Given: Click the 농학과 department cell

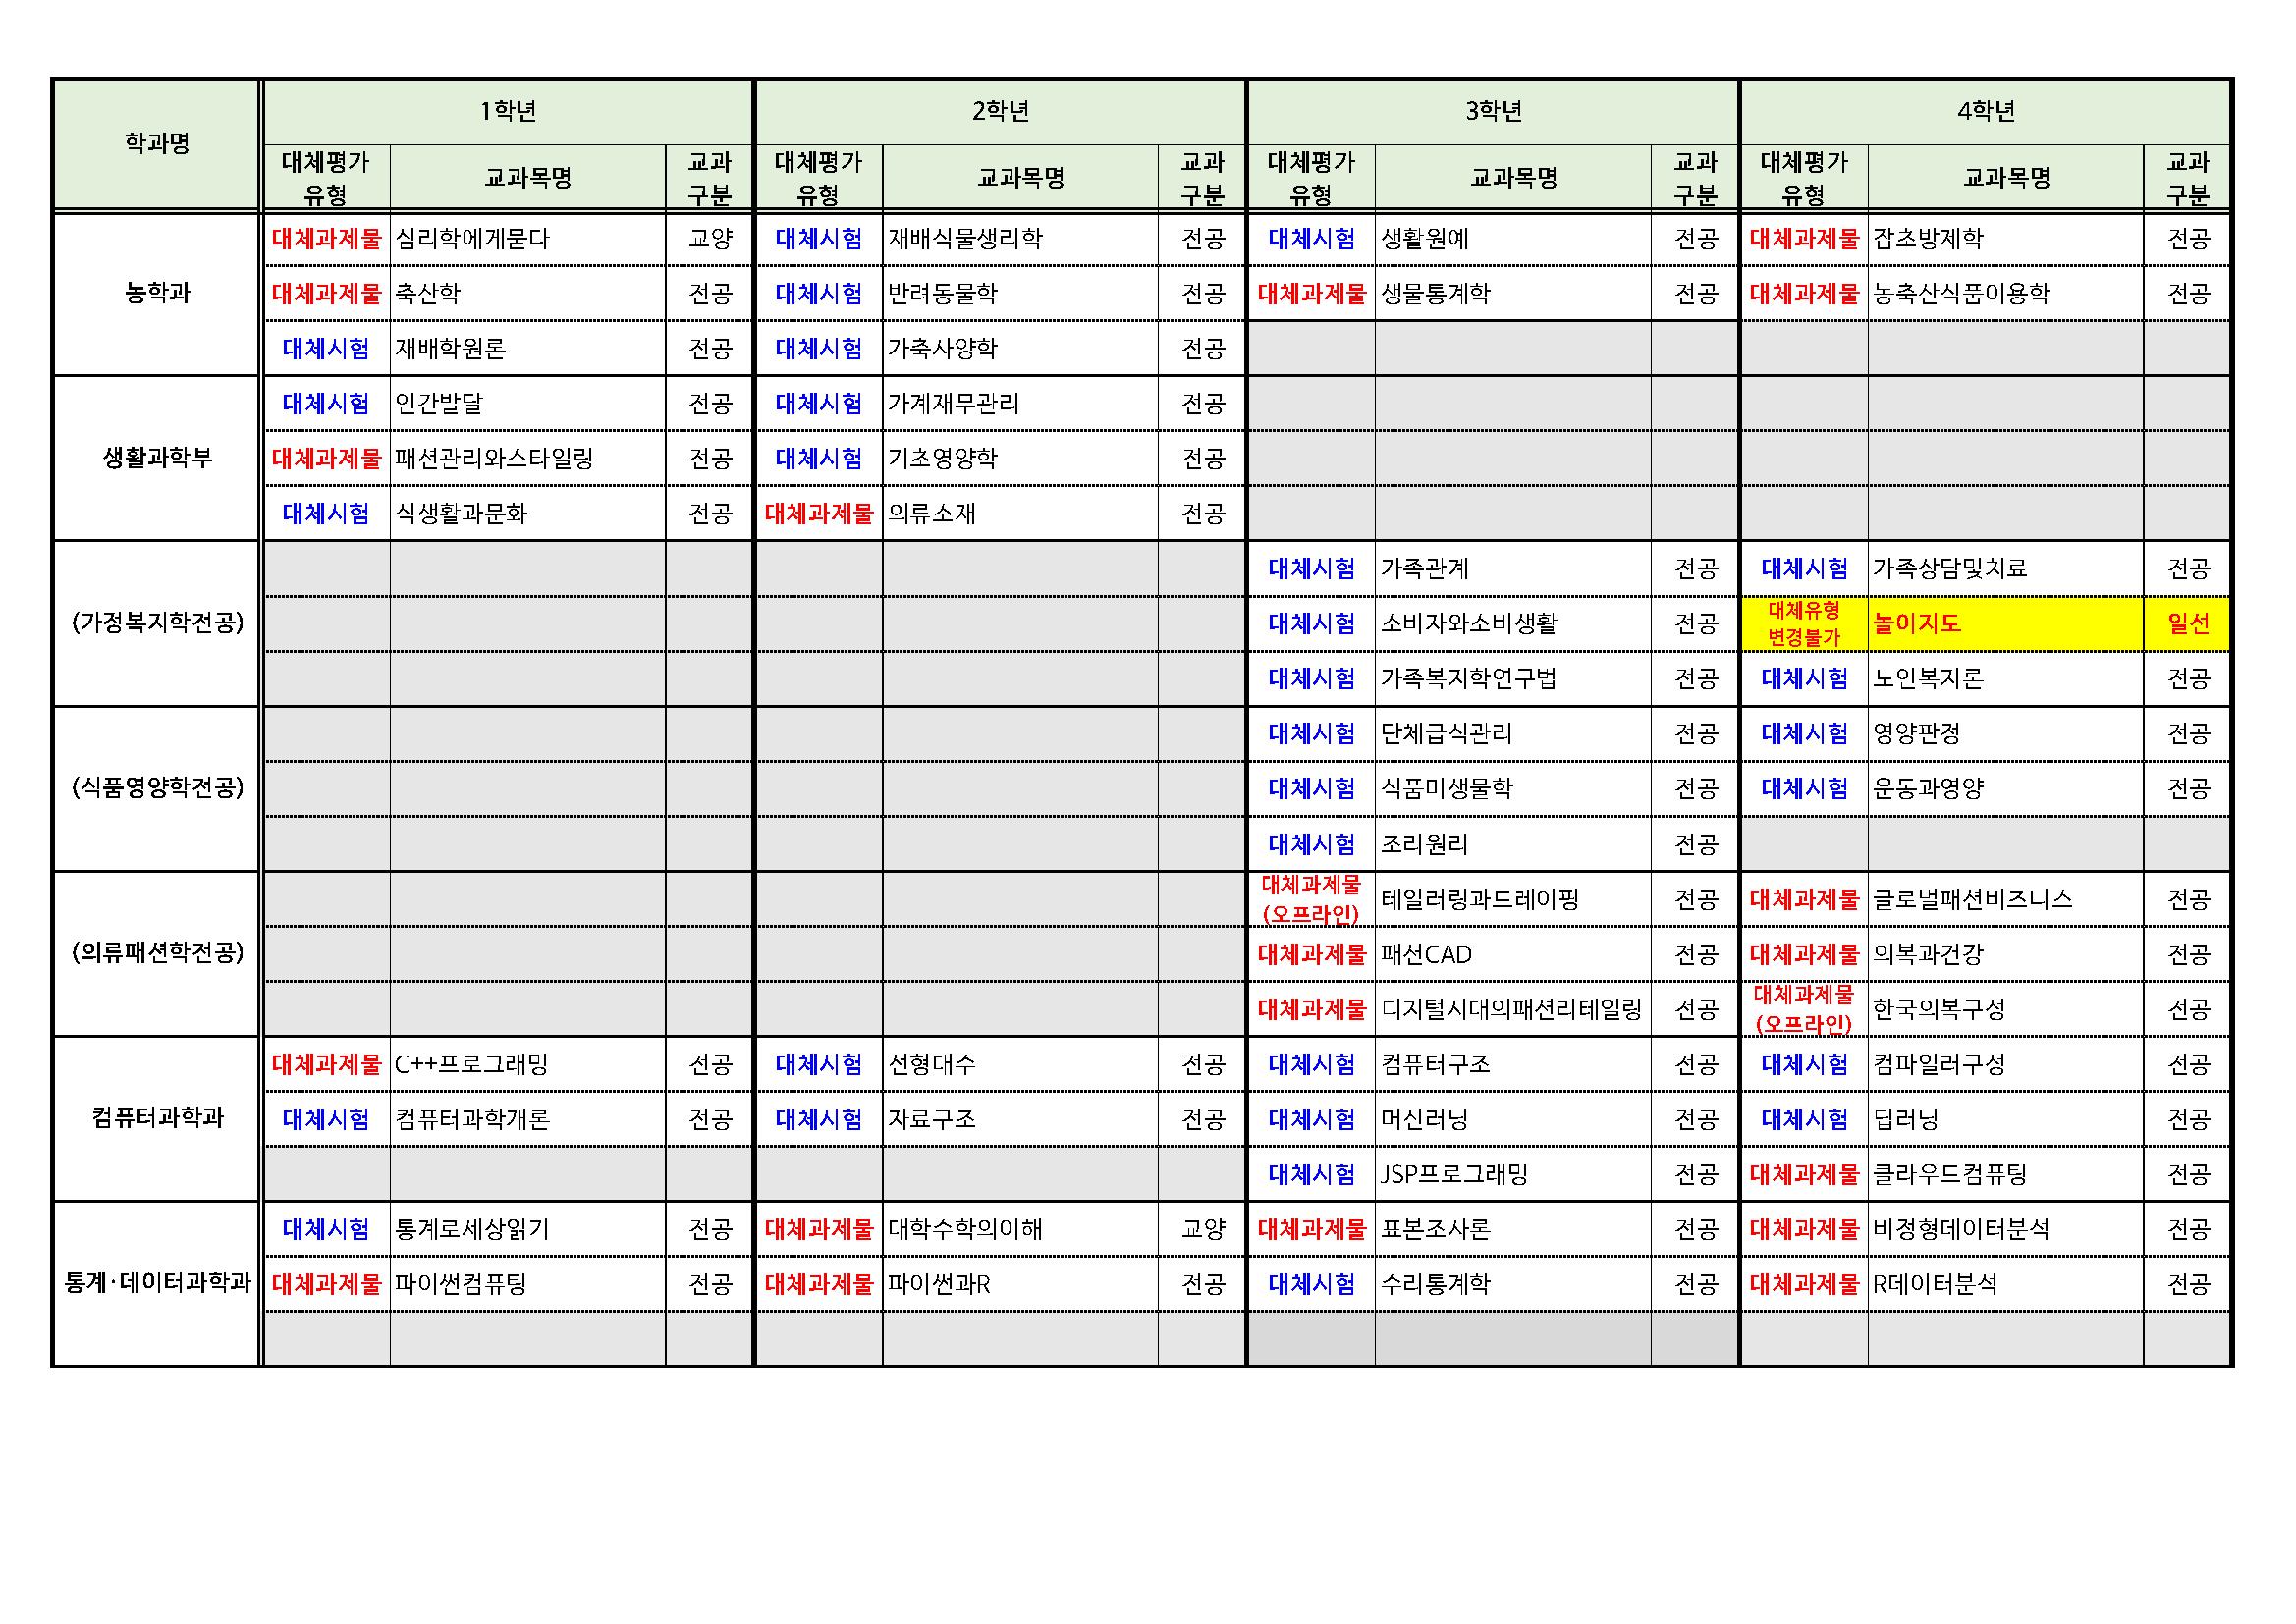Looking at the screenshot, I should click(156, 293).
